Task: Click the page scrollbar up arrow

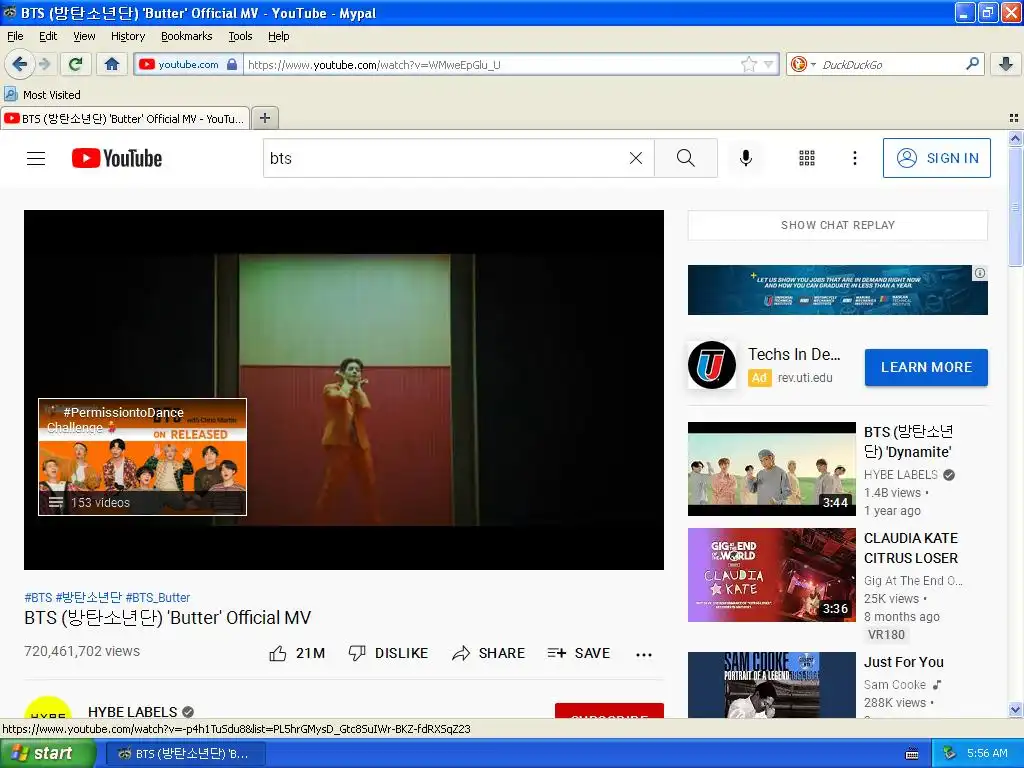Action: tap(1015, 138)
